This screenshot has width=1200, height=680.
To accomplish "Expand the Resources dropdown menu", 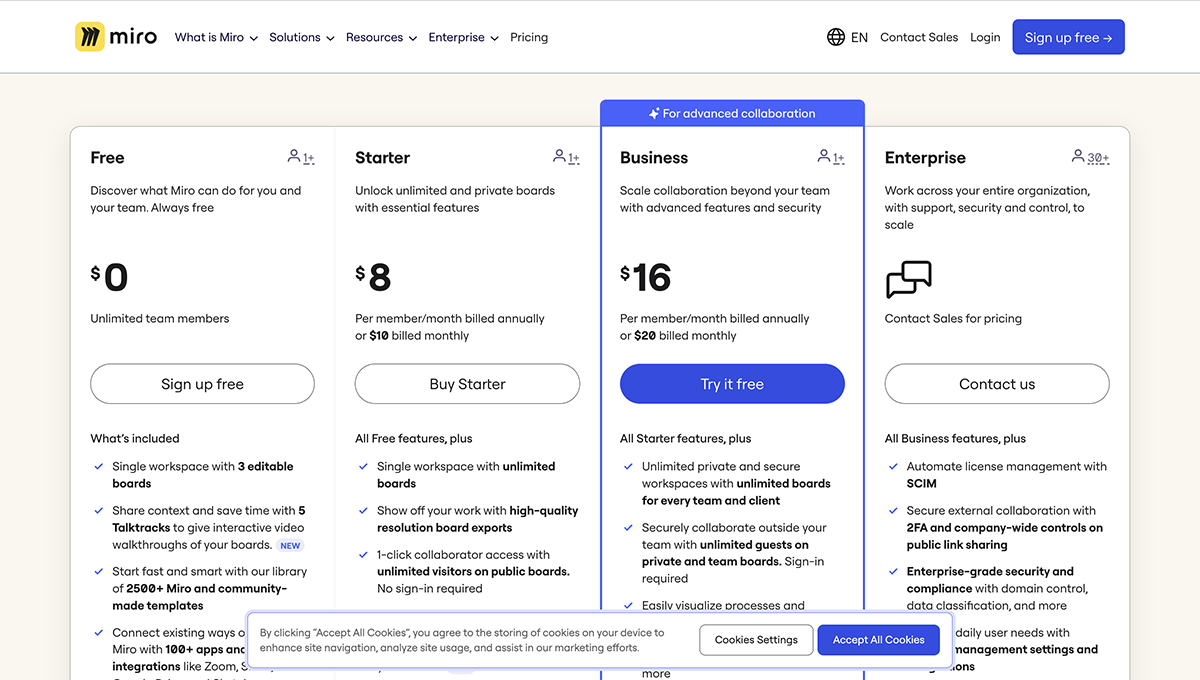I will pyautogui.click(x=381, y=37).
